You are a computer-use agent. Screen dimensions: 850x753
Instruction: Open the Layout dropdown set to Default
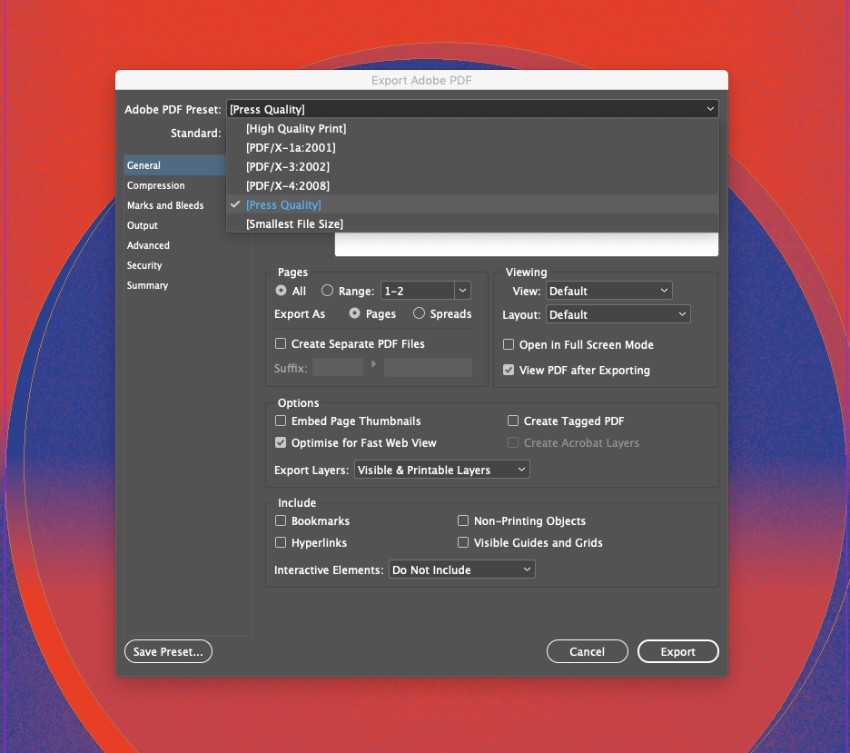pos(618,314)
